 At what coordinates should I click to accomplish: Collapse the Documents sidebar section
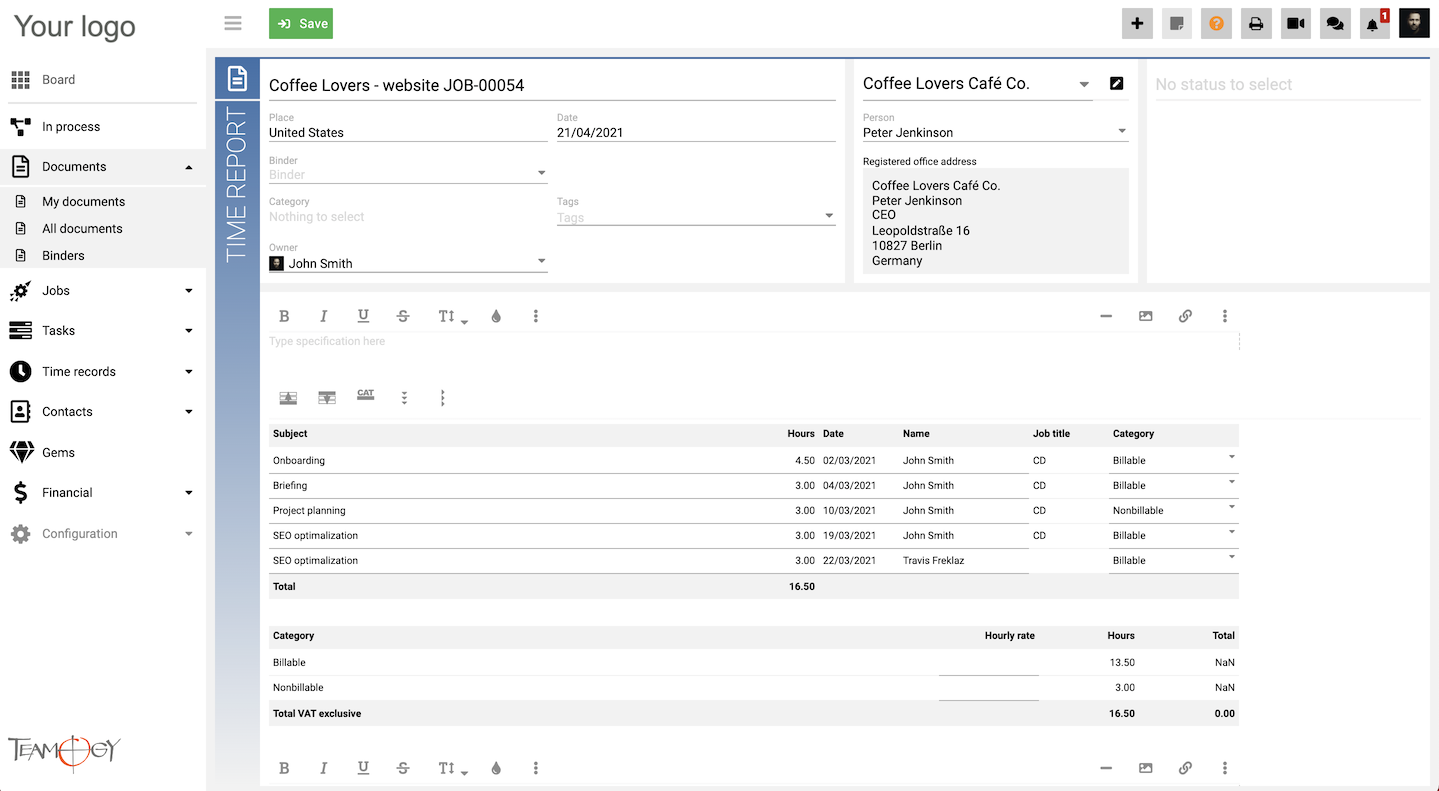coord(102,167)
